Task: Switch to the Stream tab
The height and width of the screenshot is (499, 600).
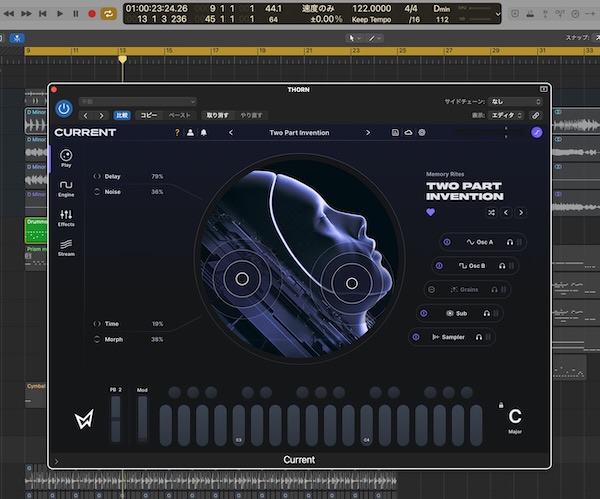Action: [66, 248]
